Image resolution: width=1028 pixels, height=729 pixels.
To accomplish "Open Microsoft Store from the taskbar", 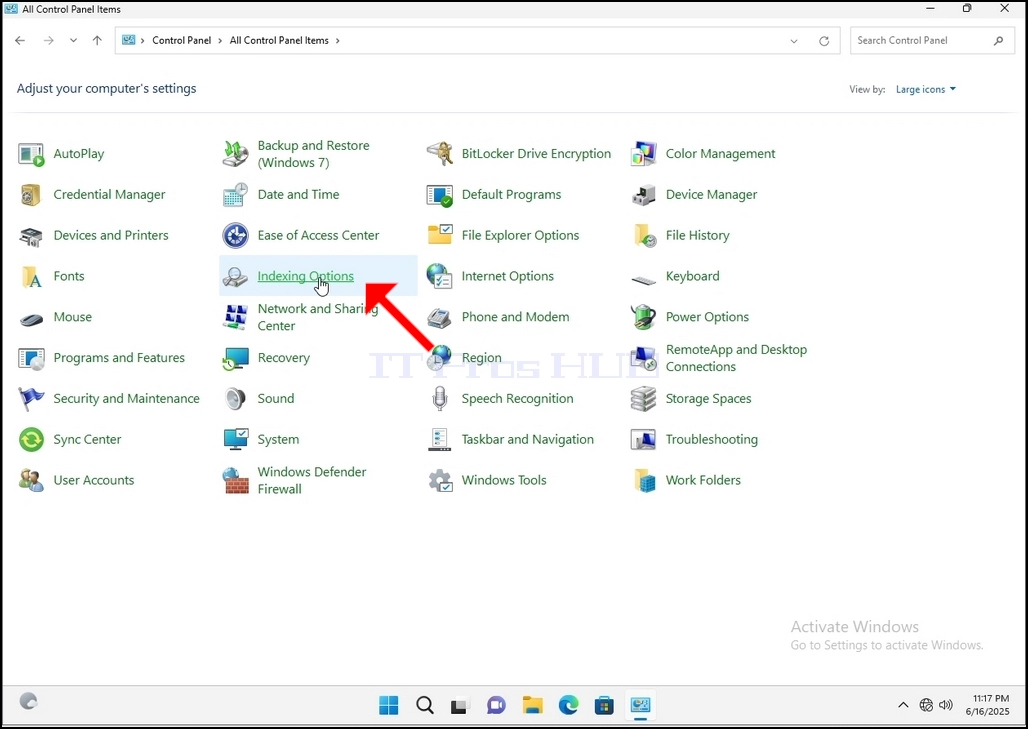I will click(604, 705).
